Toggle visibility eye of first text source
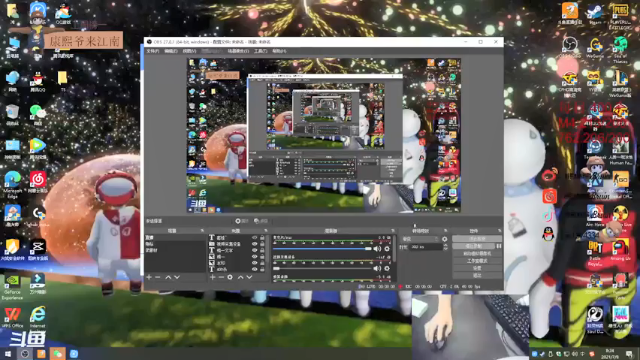This screenshot has width=640, height=360. pos(254,238)
